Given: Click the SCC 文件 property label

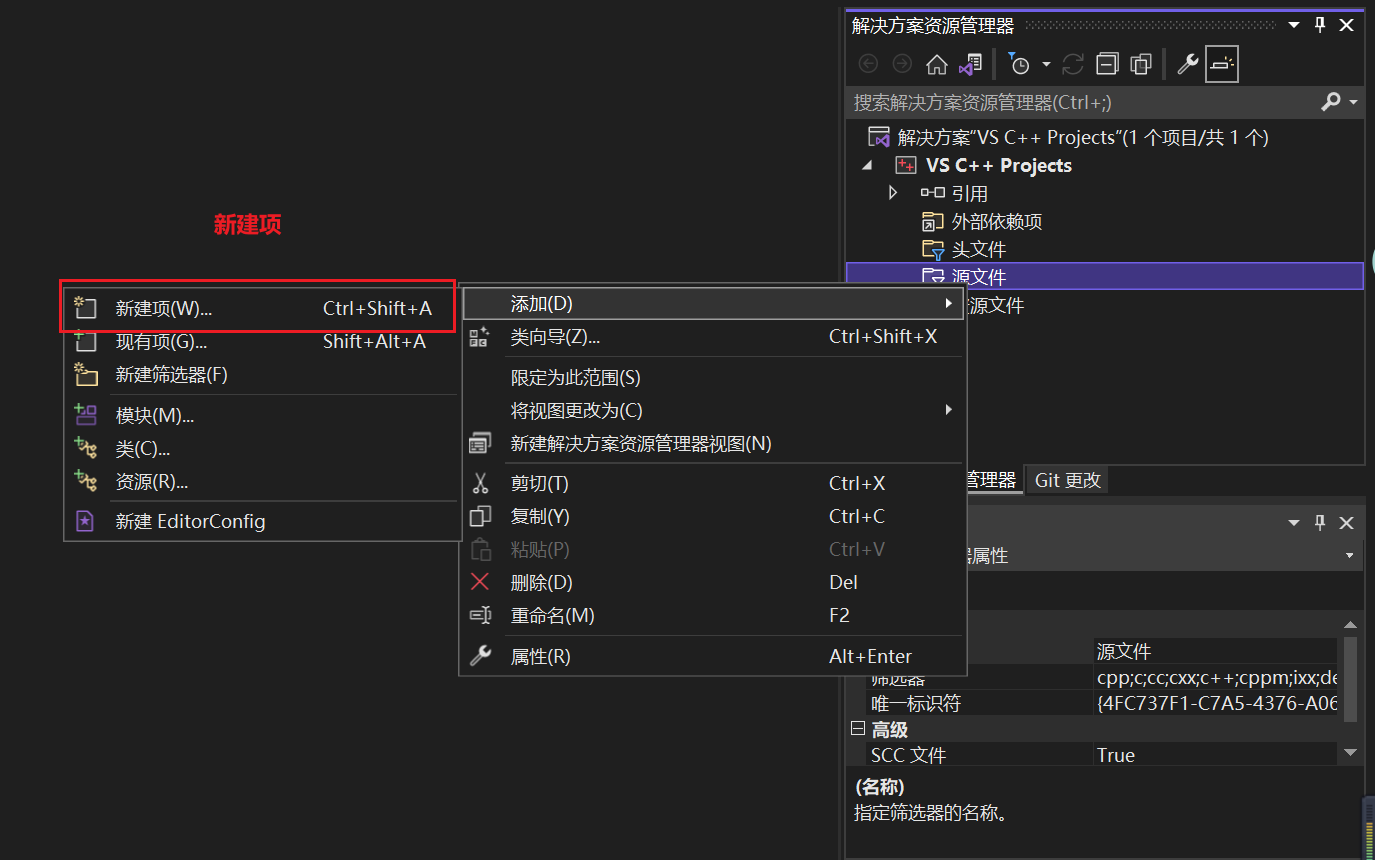Looking at the screenshot, I should (908, 755).
